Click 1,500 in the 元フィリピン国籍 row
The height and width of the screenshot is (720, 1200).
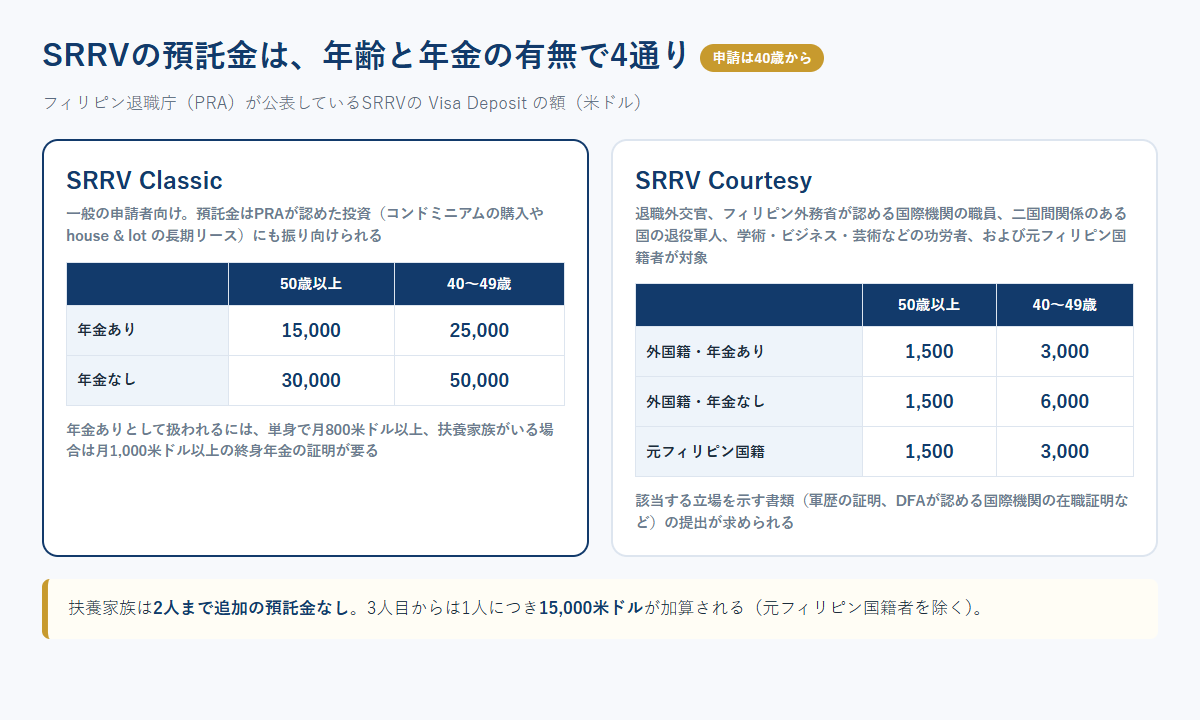click(x=929, y=451)
